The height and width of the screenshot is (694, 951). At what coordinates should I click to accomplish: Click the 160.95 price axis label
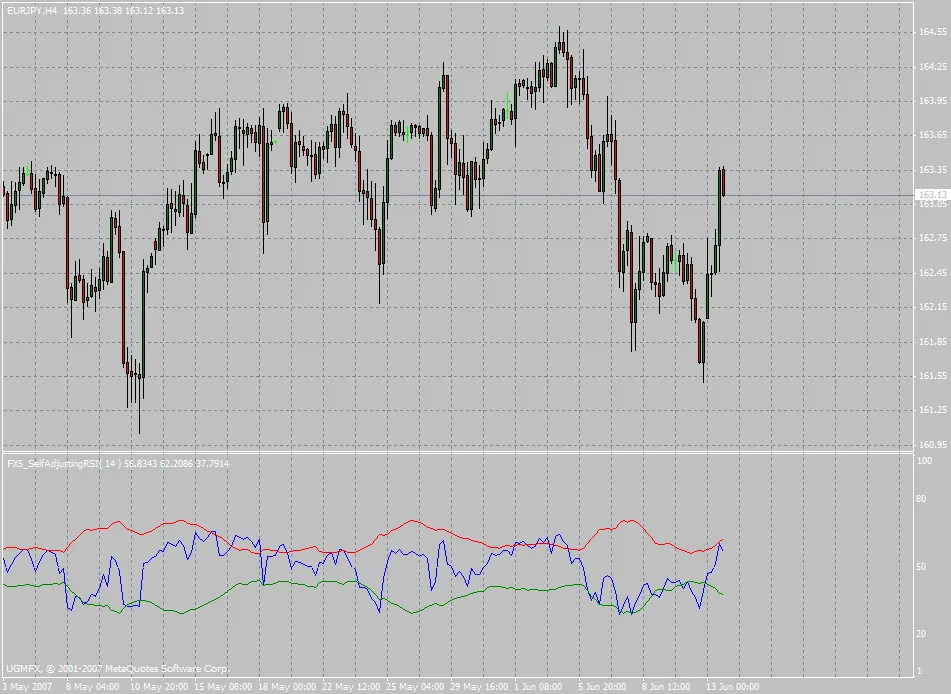tap(932, 445)
